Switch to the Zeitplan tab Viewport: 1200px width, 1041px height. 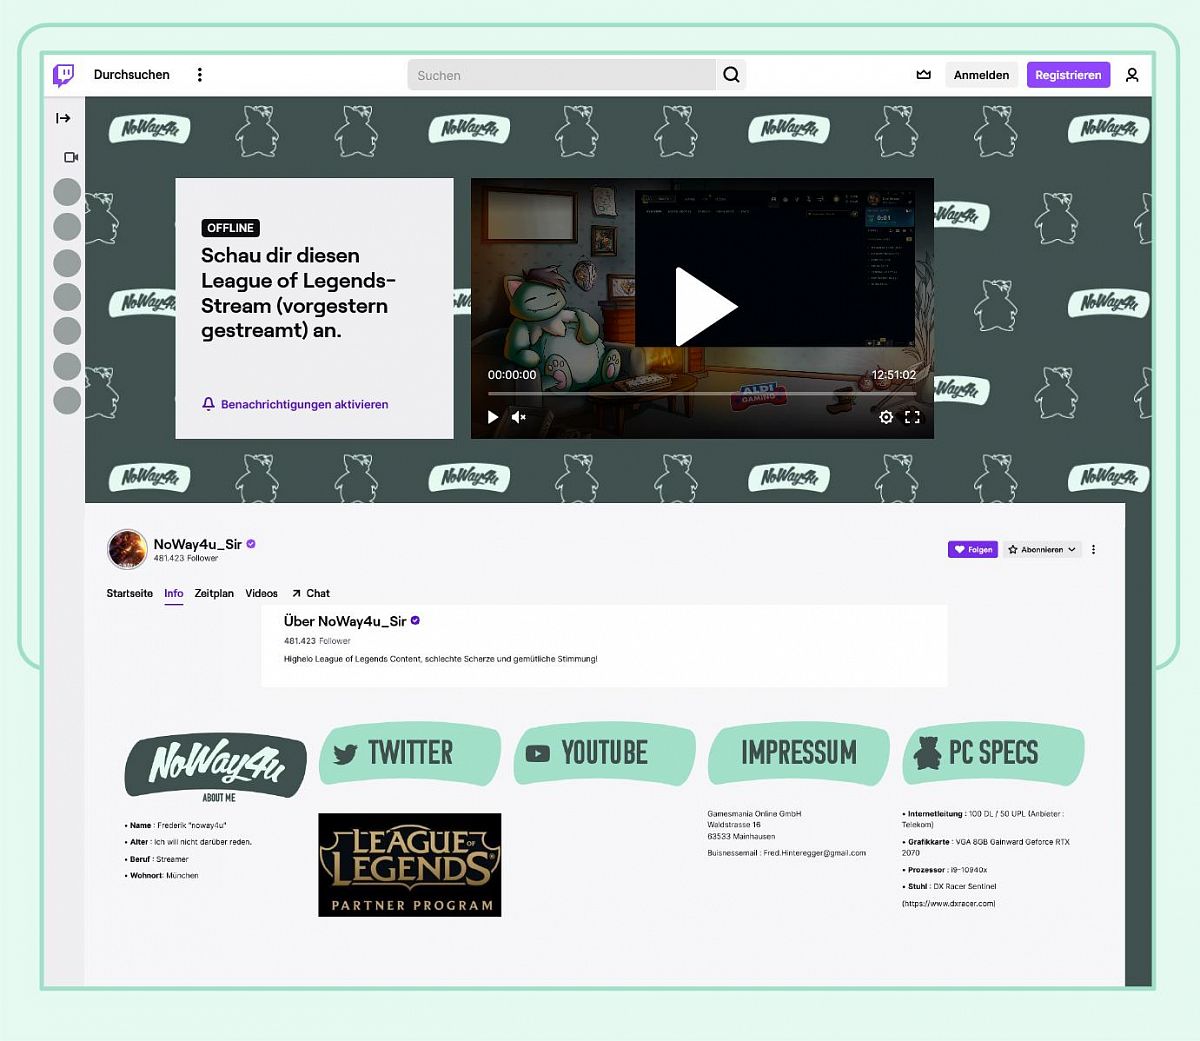[x=214, y=593]
